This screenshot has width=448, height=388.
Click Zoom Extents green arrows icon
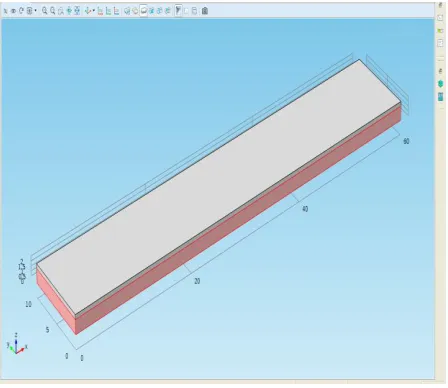(x=69, y=11)
